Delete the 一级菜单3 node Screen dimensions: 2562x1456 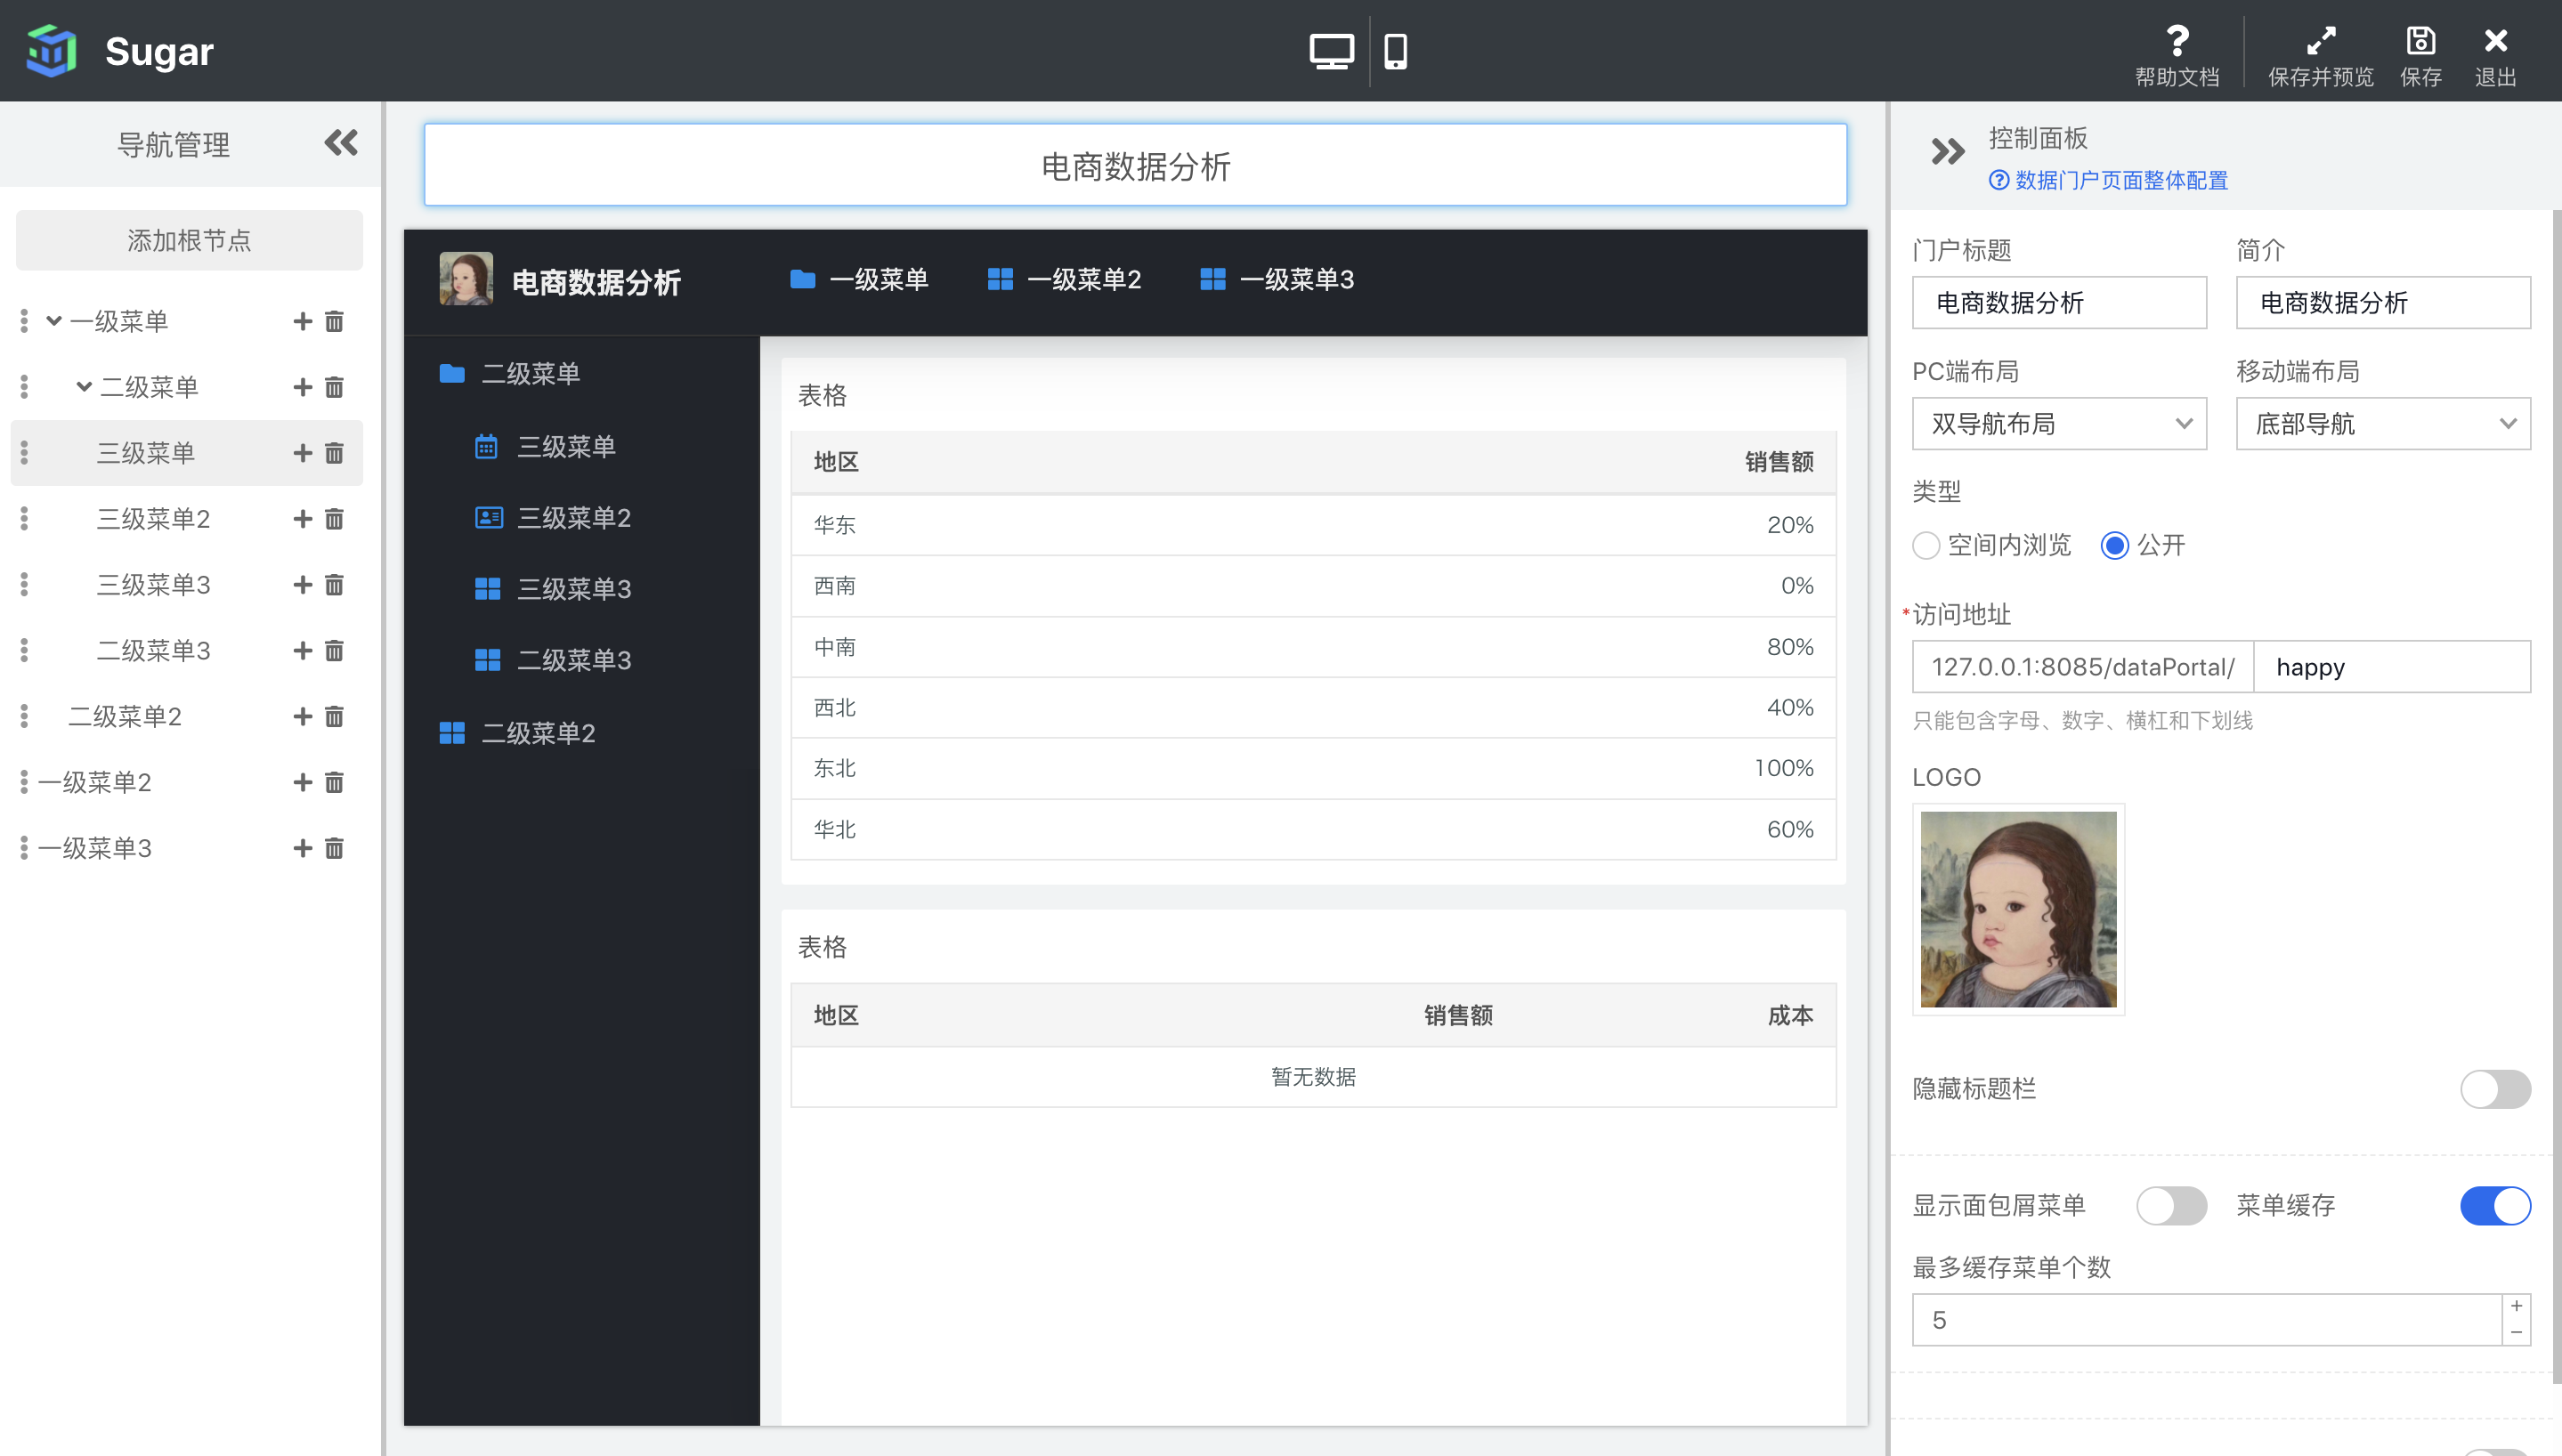[334, 848]
